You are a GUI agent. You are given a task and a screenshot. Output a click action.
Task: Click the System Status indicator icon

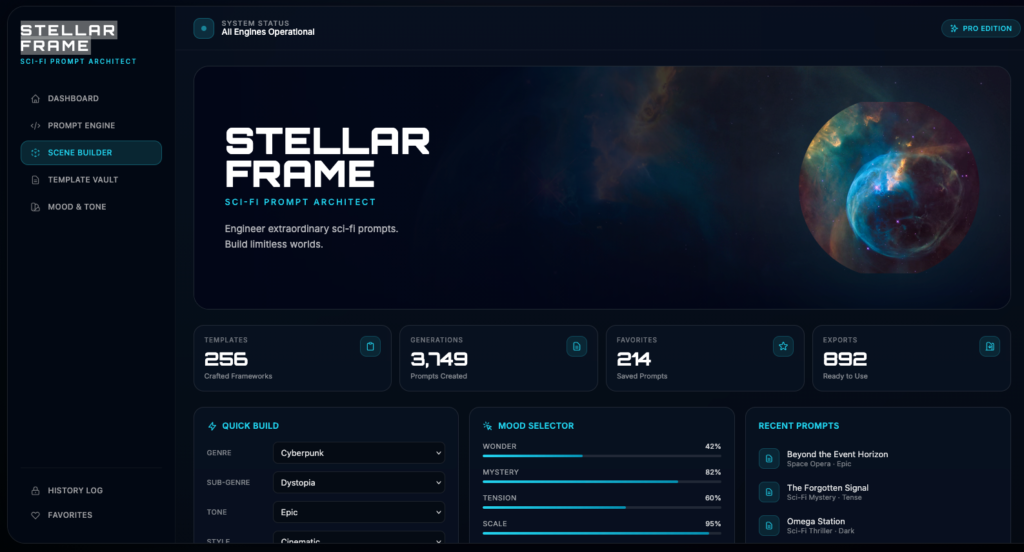204,28
